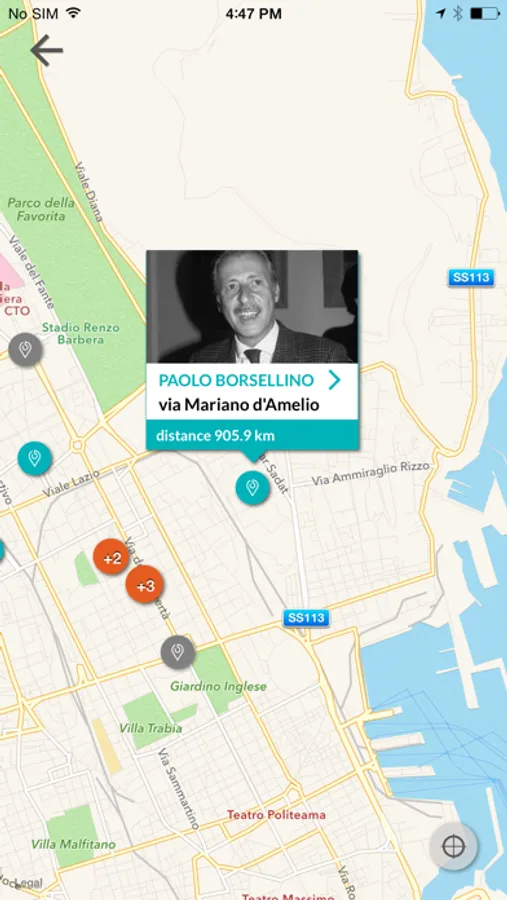Tap the locate-me crosshair button
The image size is (507, 900).
[x=453, y=846]
